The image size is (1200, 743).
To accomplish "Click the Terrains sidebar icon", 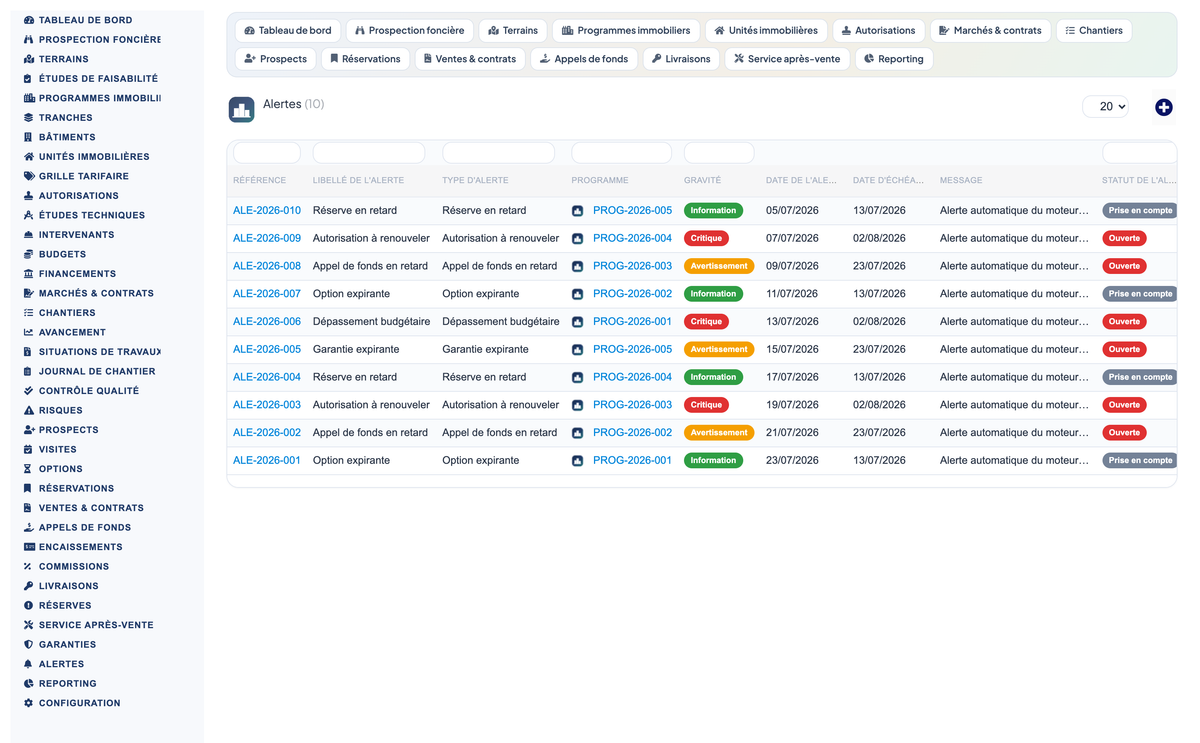I will coord(29,59).
